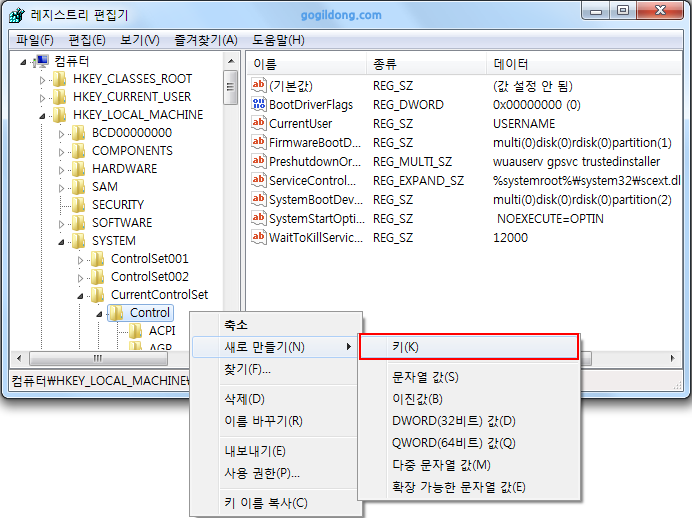This screenshot has width=692, height=518.
Task: Expand the ControlSet001 node arrow
Action: [80, 260]
